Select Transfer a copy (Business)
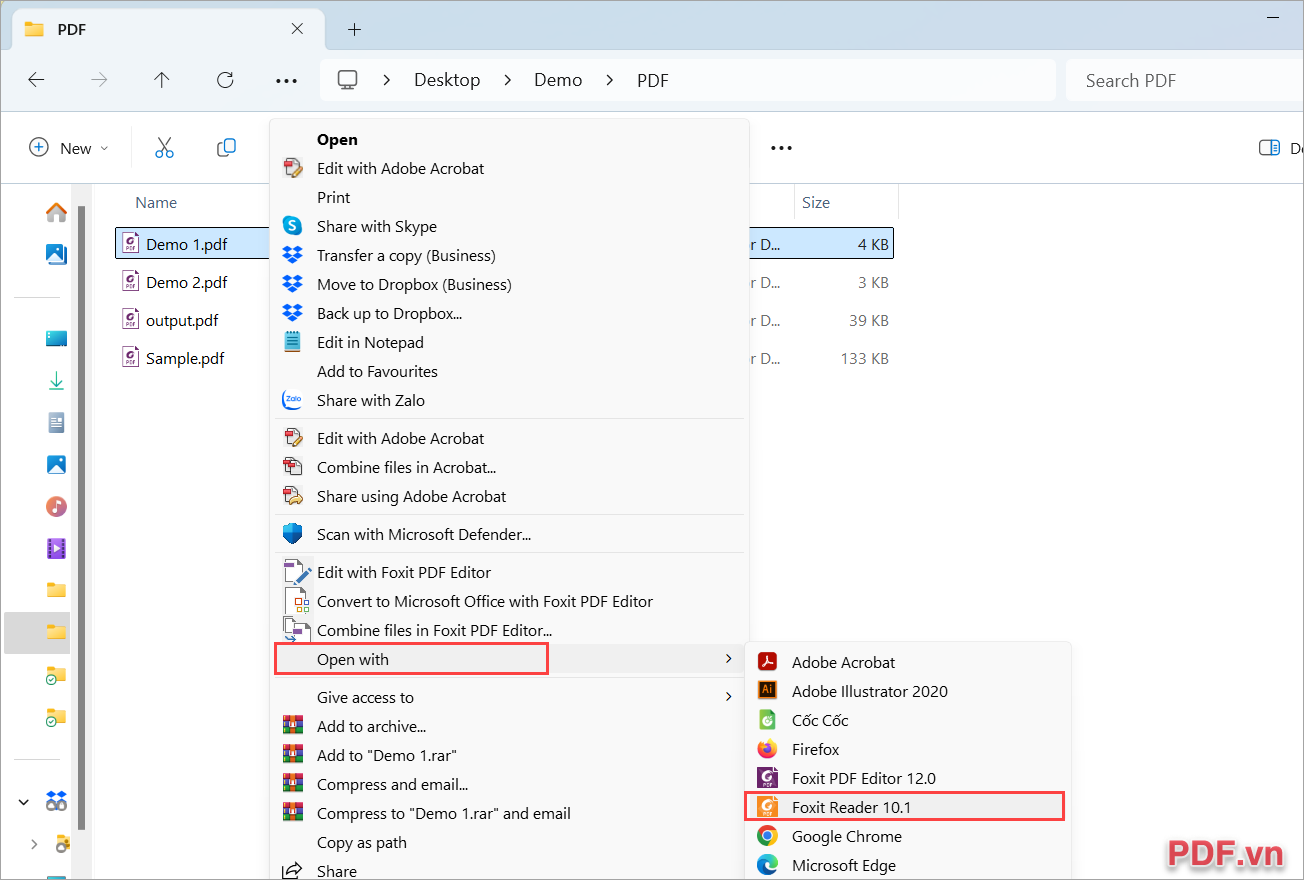The width and height of the screenshot is (1304, 880). tap(406, 255)
